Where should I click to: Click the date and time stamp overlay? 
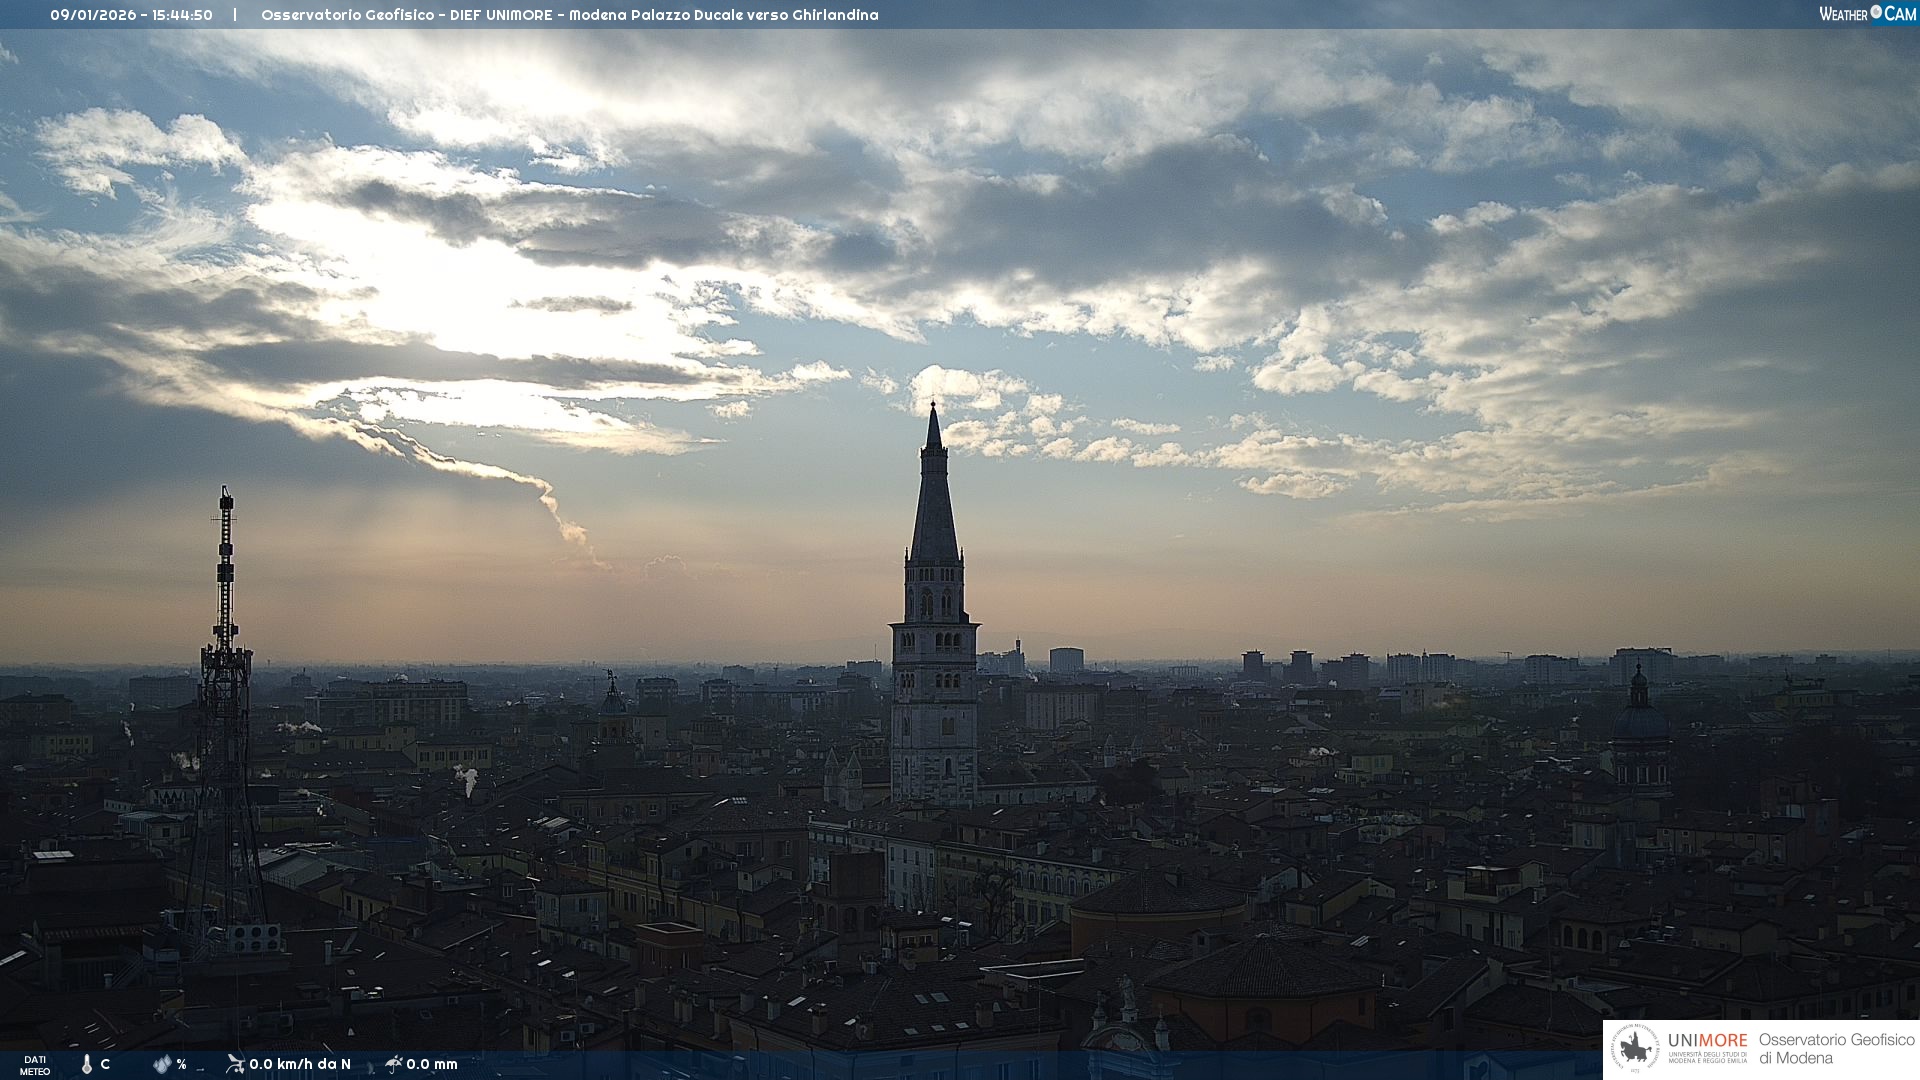coord(131,15)
